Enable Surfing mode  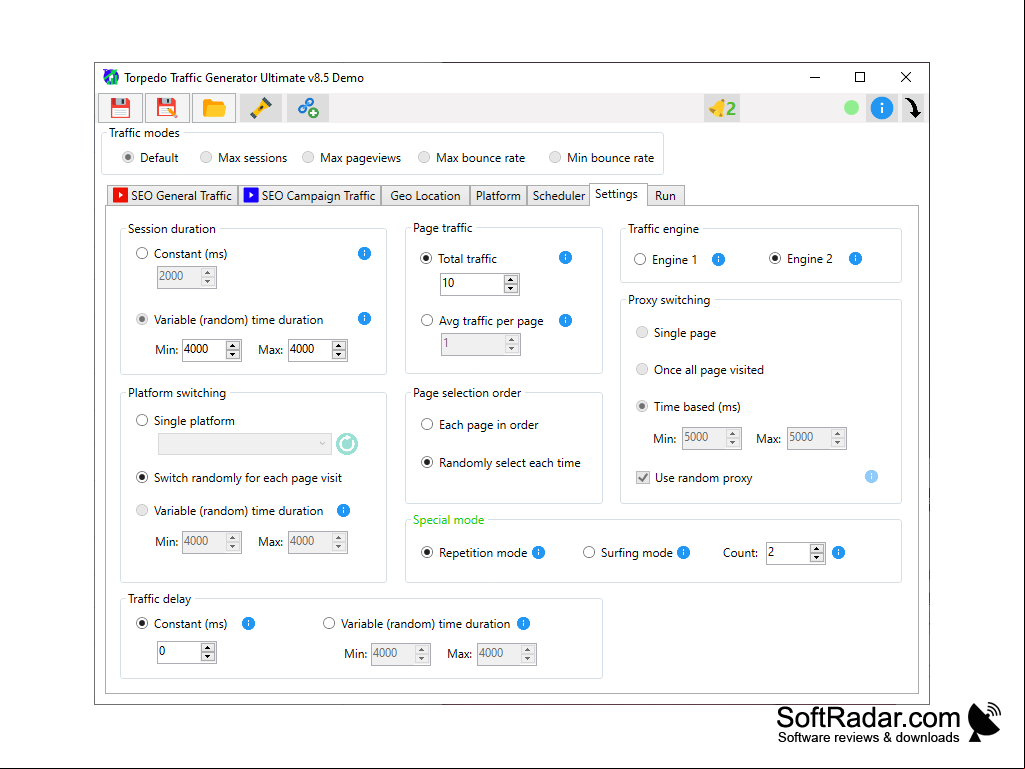point(628,553)
